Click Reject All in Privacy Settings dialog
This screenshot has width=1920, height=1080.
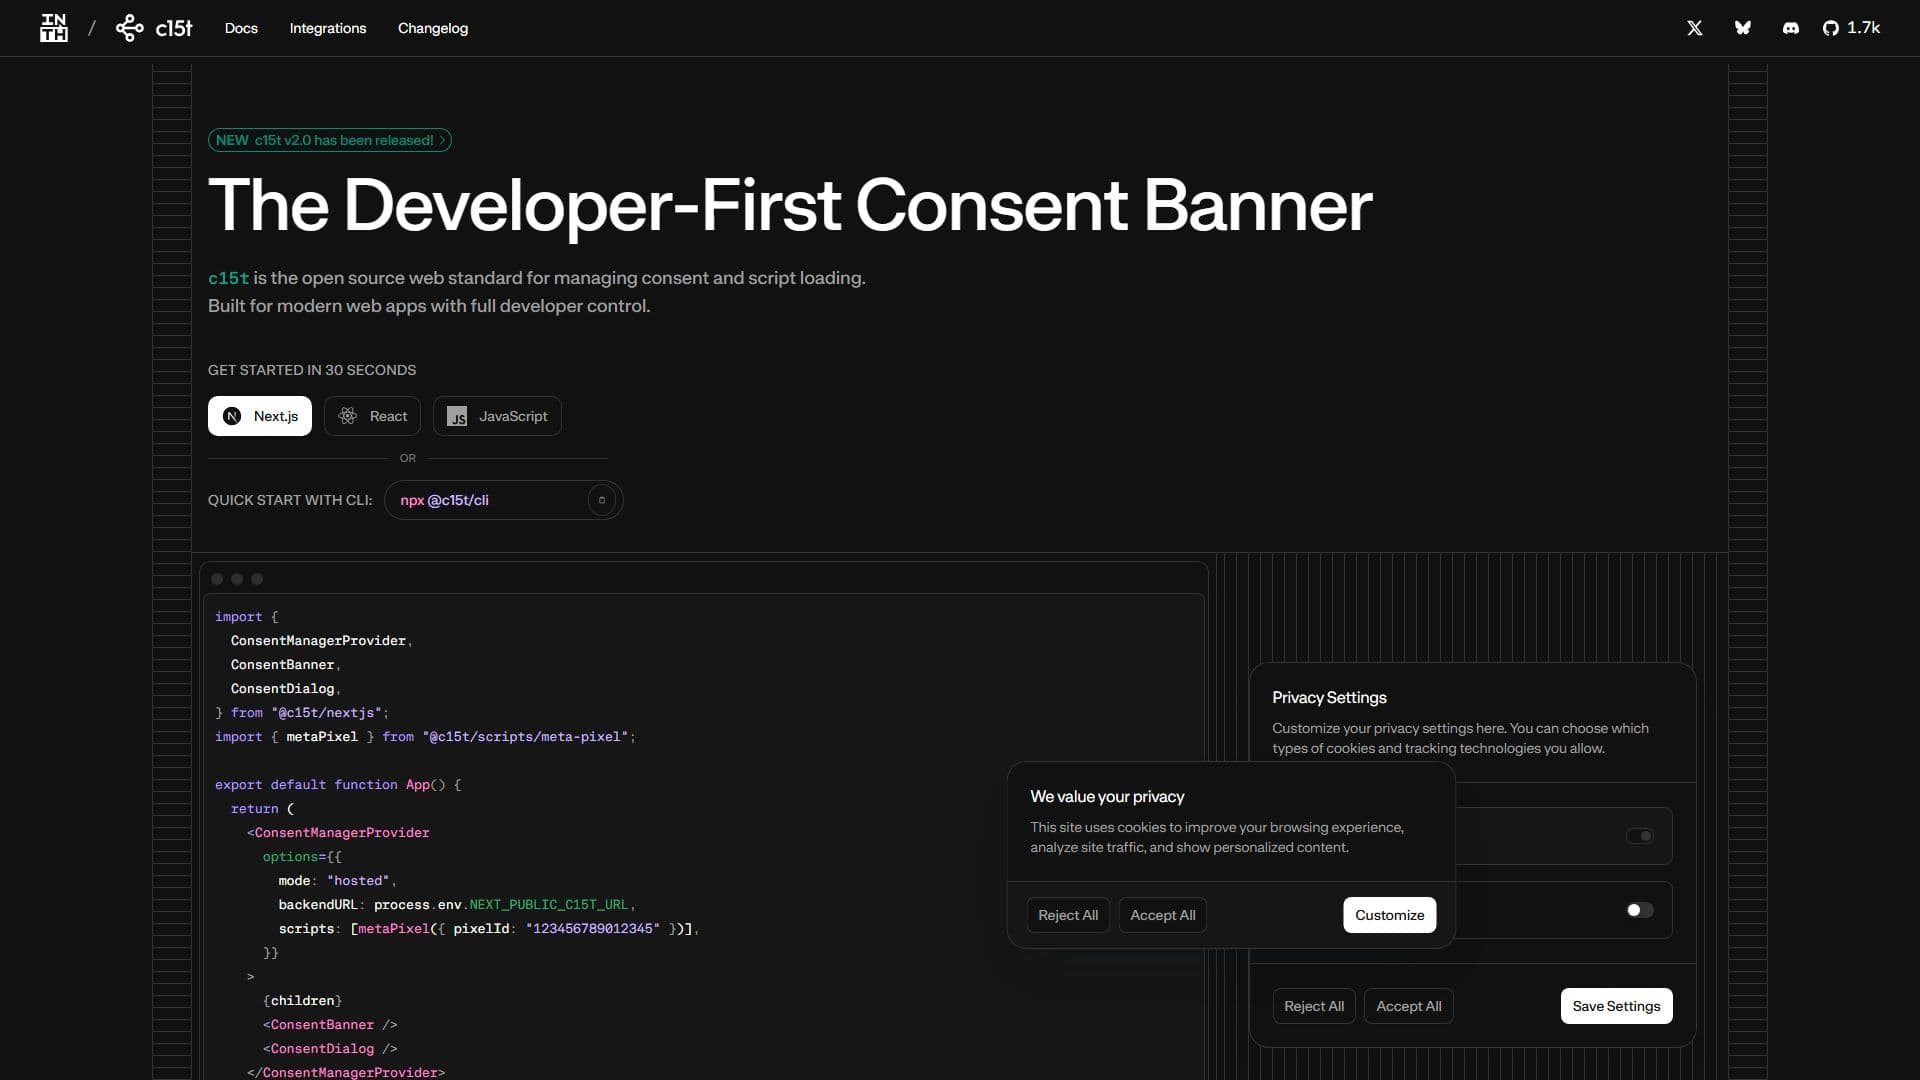[1314, 1006]
